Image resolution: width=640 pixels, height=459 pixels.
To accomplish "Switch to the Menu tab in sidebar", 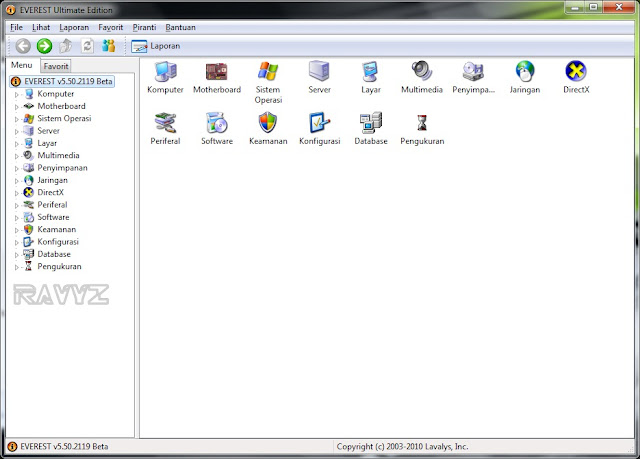I will [x=22, y=65].
